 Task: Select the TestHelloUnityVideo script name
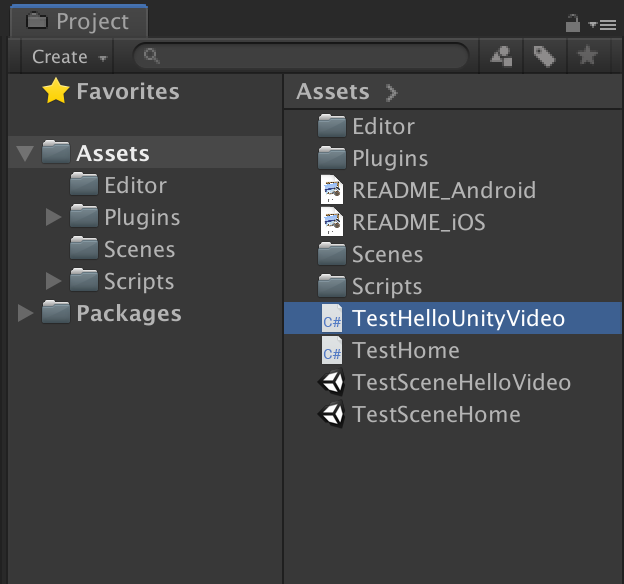click(x=458, y=319)
